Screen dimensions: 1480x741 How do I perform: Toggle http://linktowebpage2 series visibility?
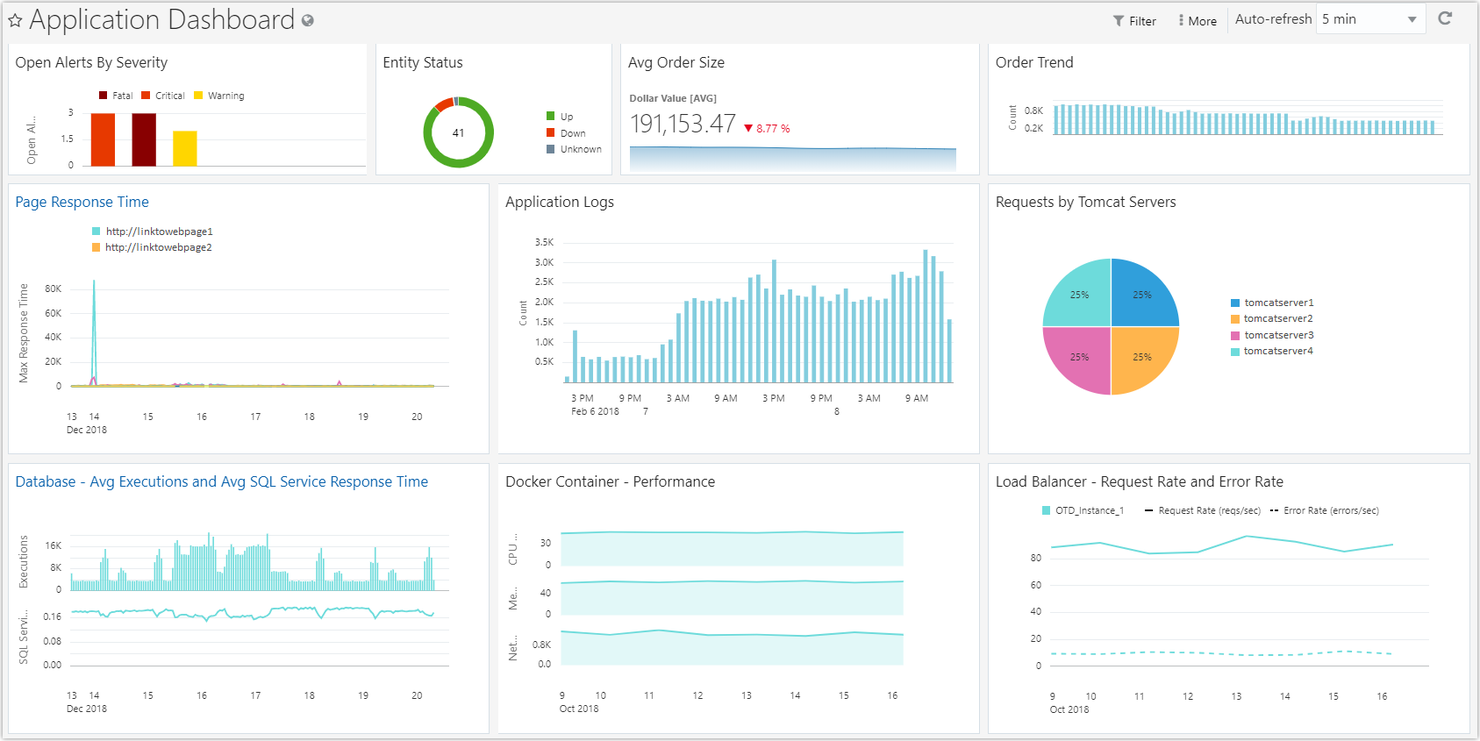click(x=93, y=247)
